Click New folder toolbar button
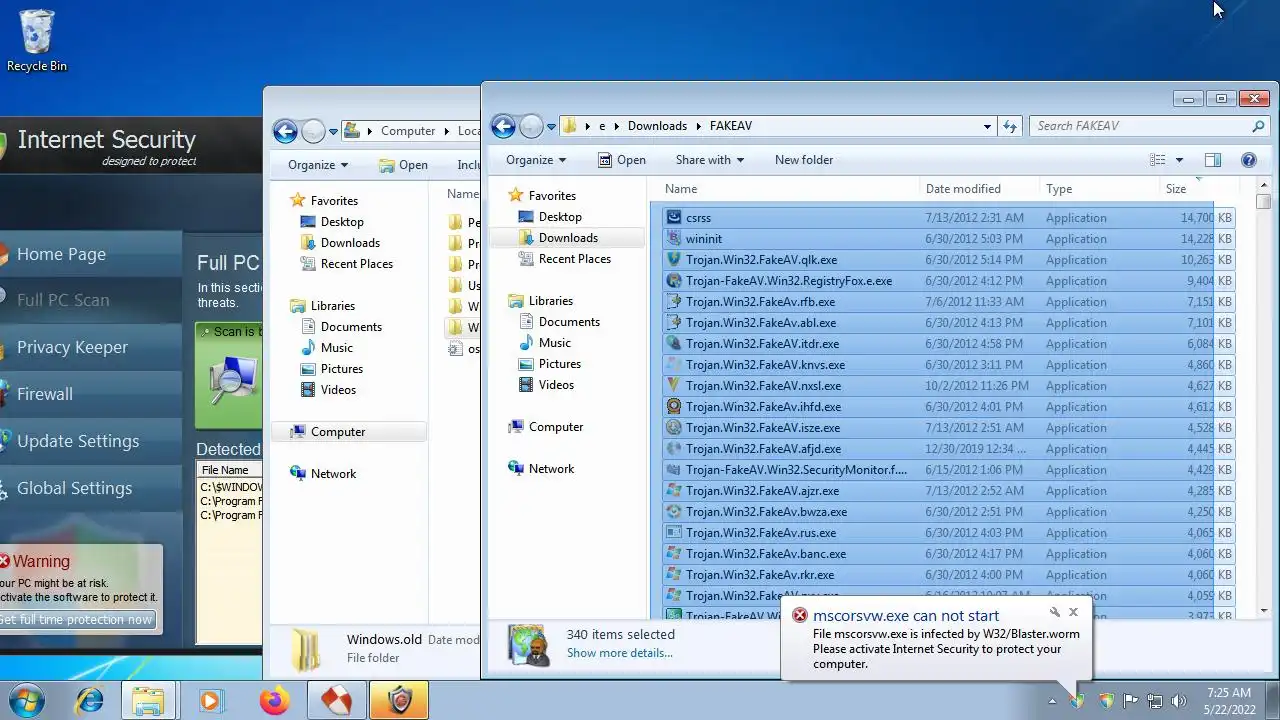1280x720 pixels. click(x=803, y=160)
